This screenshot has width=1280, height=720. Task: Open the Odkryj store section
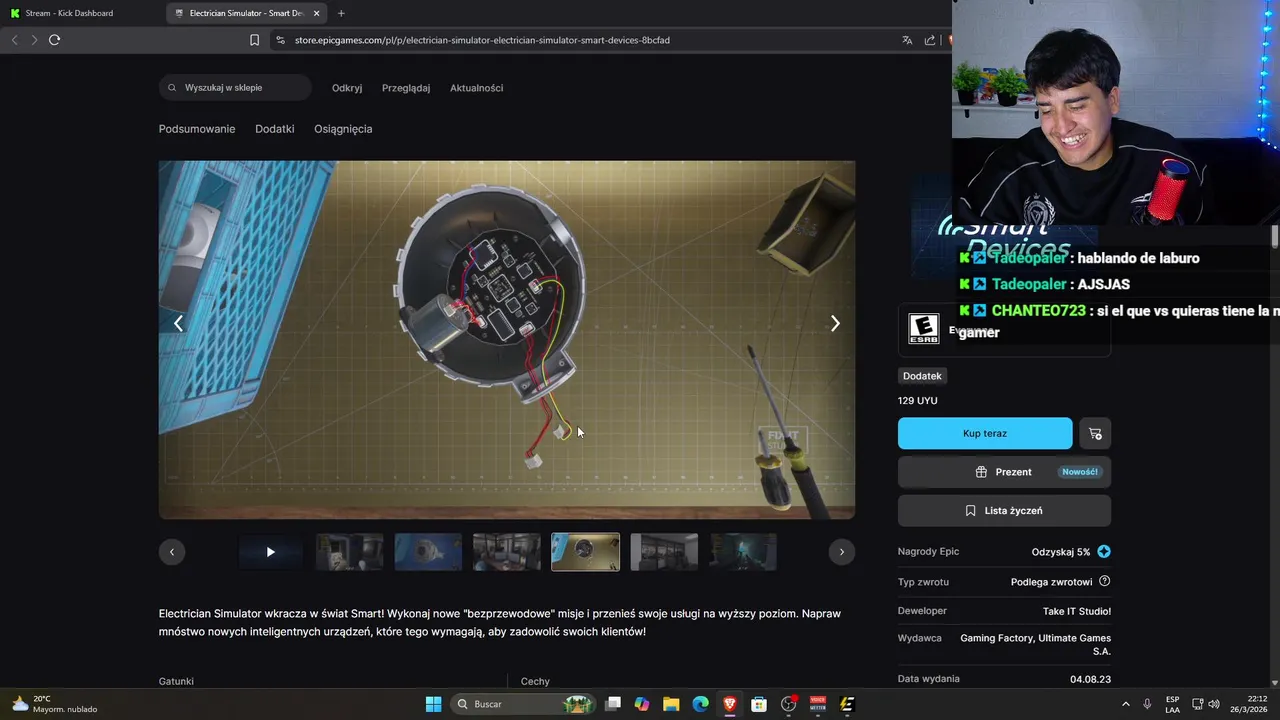point(347,88)
